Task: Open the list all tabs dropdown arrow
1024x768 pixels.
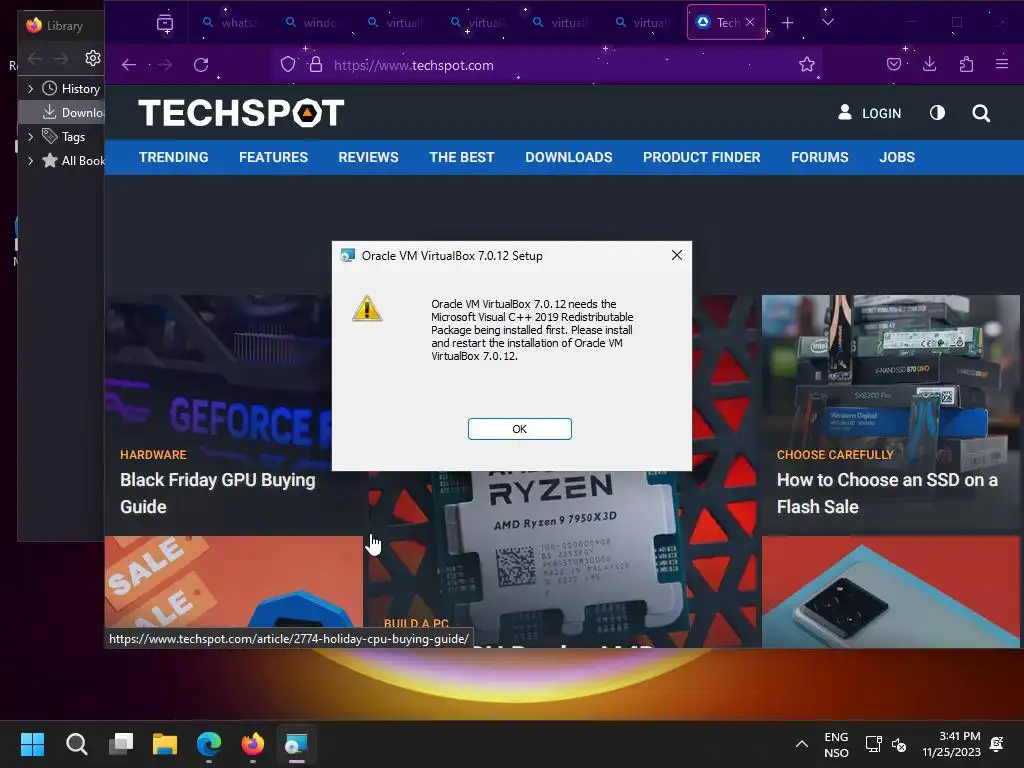Action: (x=827, y=22)
